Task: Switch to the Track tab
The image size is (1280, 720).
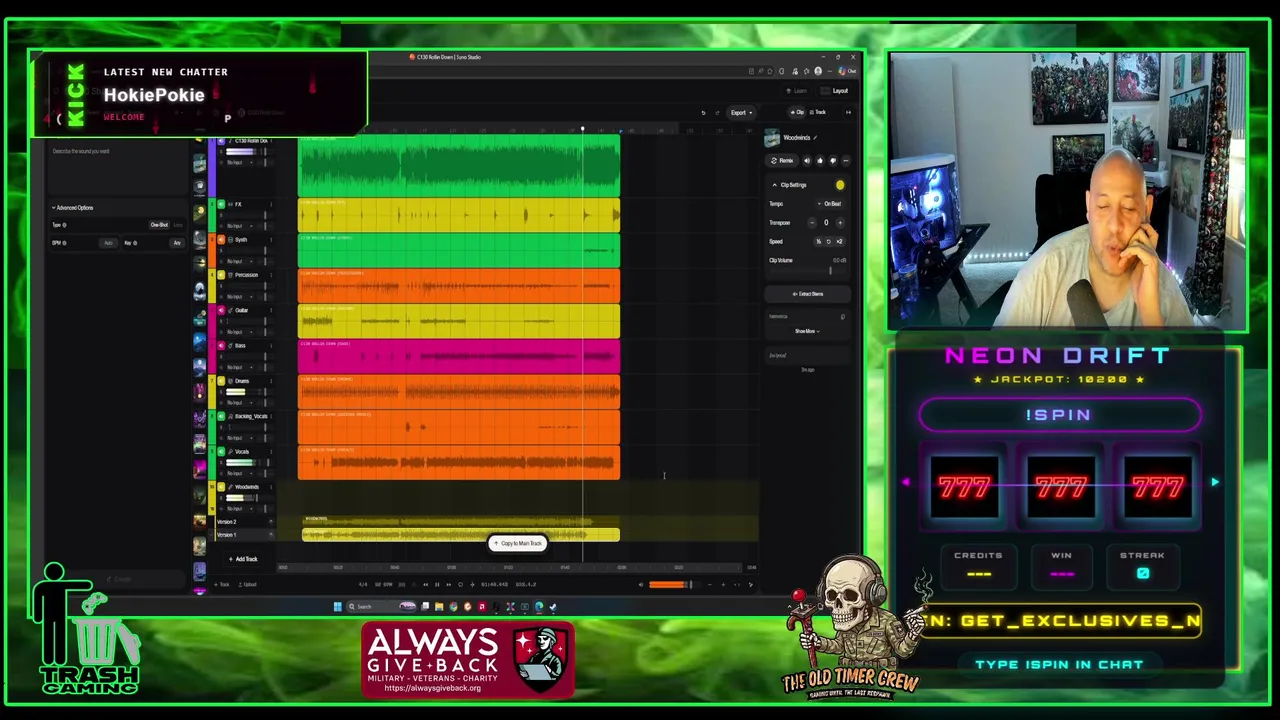Action: pyautogui.click(x=818, y=112)
